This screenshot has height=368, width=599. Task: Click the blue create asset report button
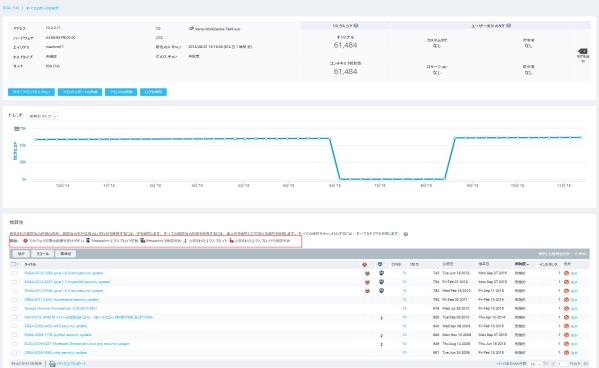click(x=80, y=92)
